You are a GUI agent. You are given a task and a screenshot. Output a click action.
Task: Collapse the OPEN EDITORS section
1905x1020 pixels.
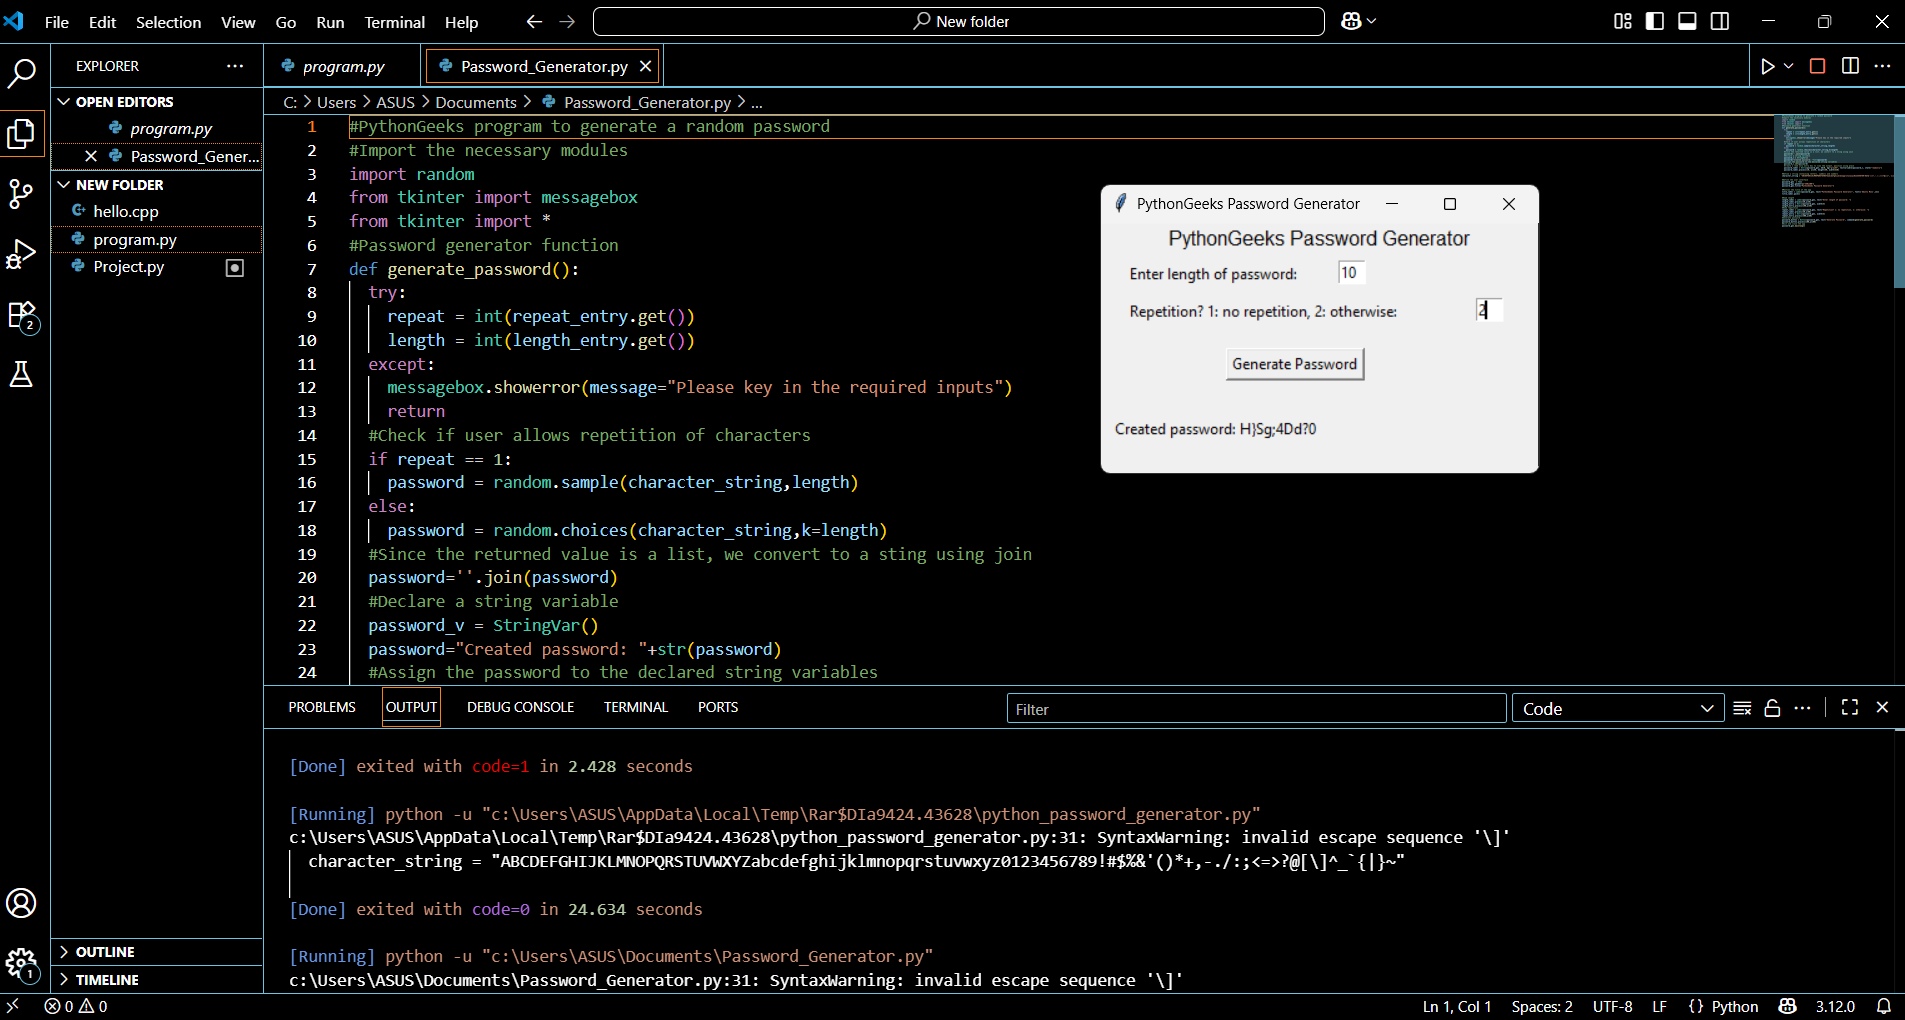124,102
